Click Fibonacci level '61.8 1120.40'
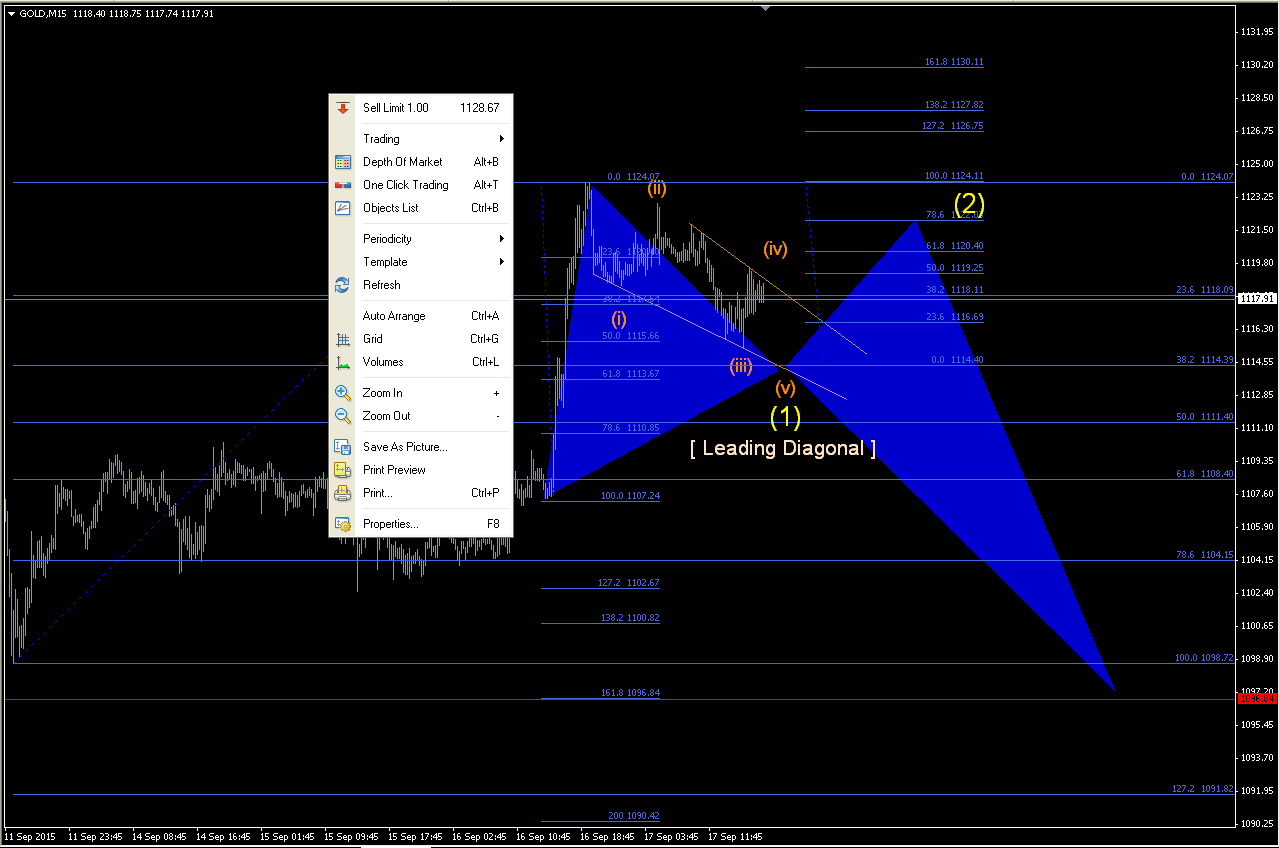This screenshot has height=848, width=1279. click(x=954, y=246)
